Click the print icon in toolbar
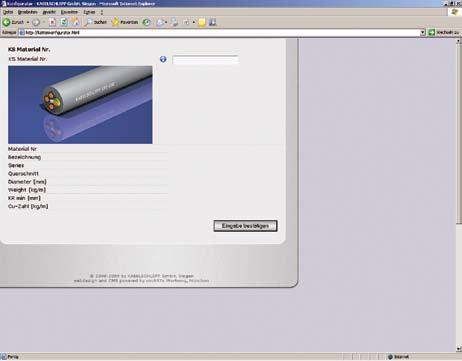The image size is (462, 361). coord(175,22)
